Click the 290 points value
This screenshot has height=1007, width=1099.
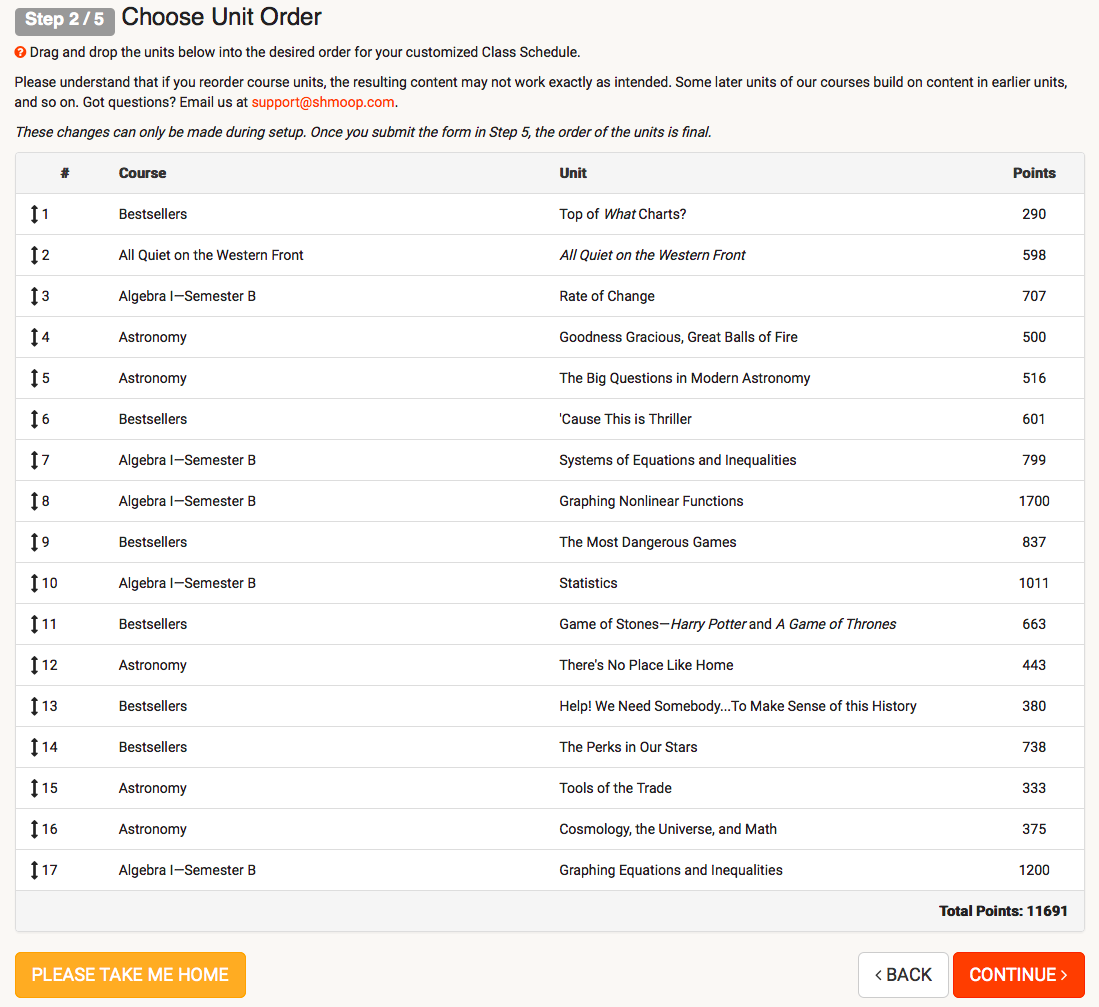[1034, 214]
